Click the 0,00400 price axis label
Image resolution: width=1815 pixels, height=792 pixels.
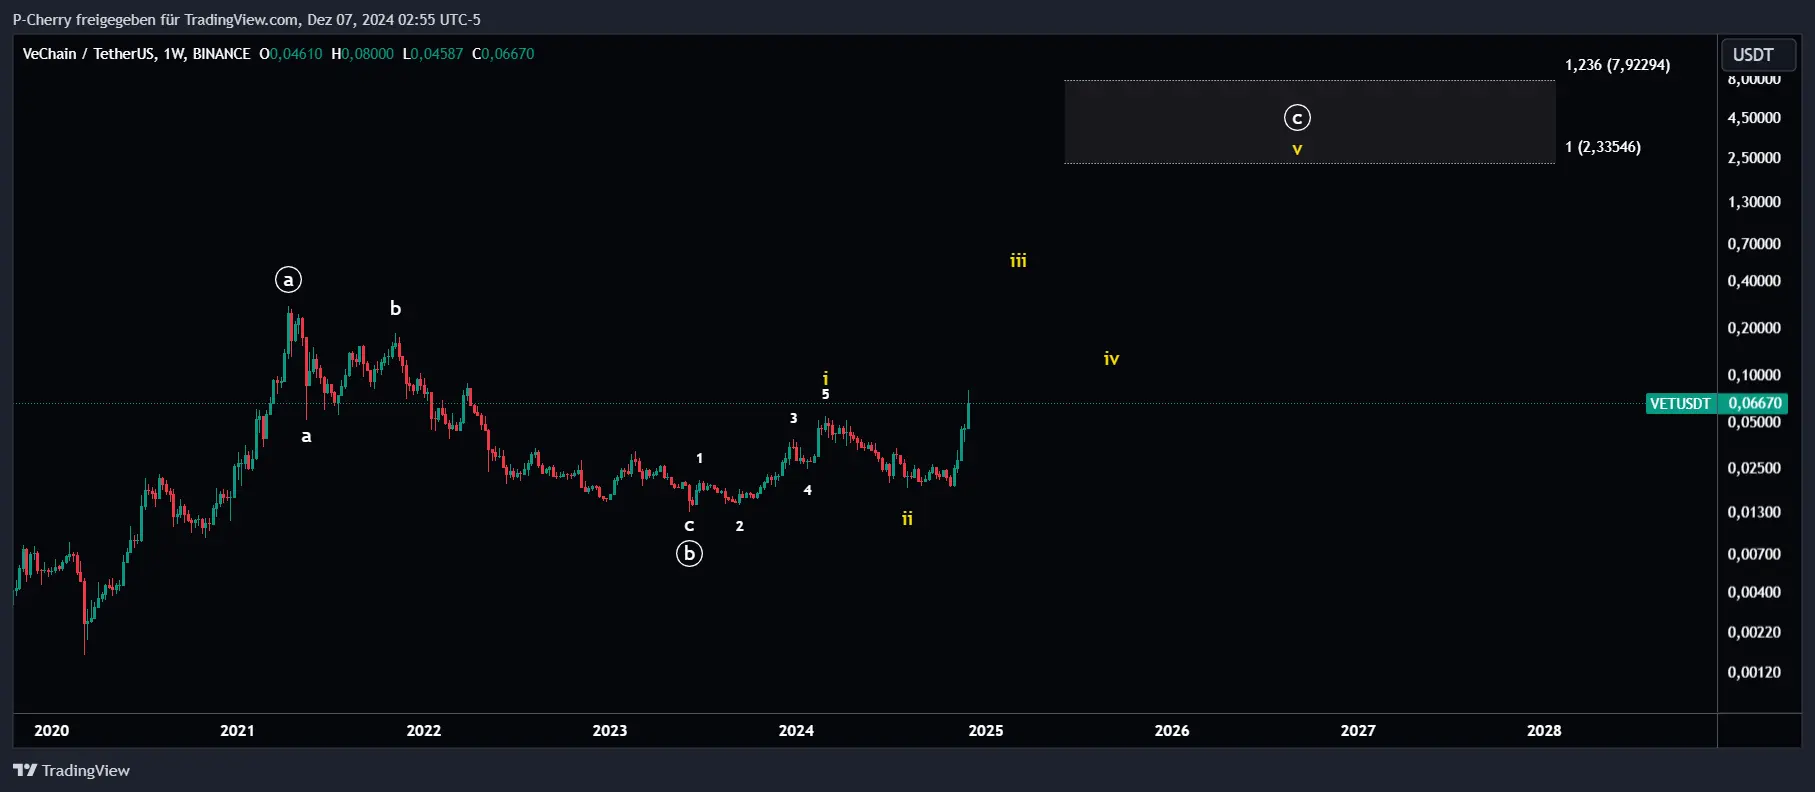tap(1754, 591)
